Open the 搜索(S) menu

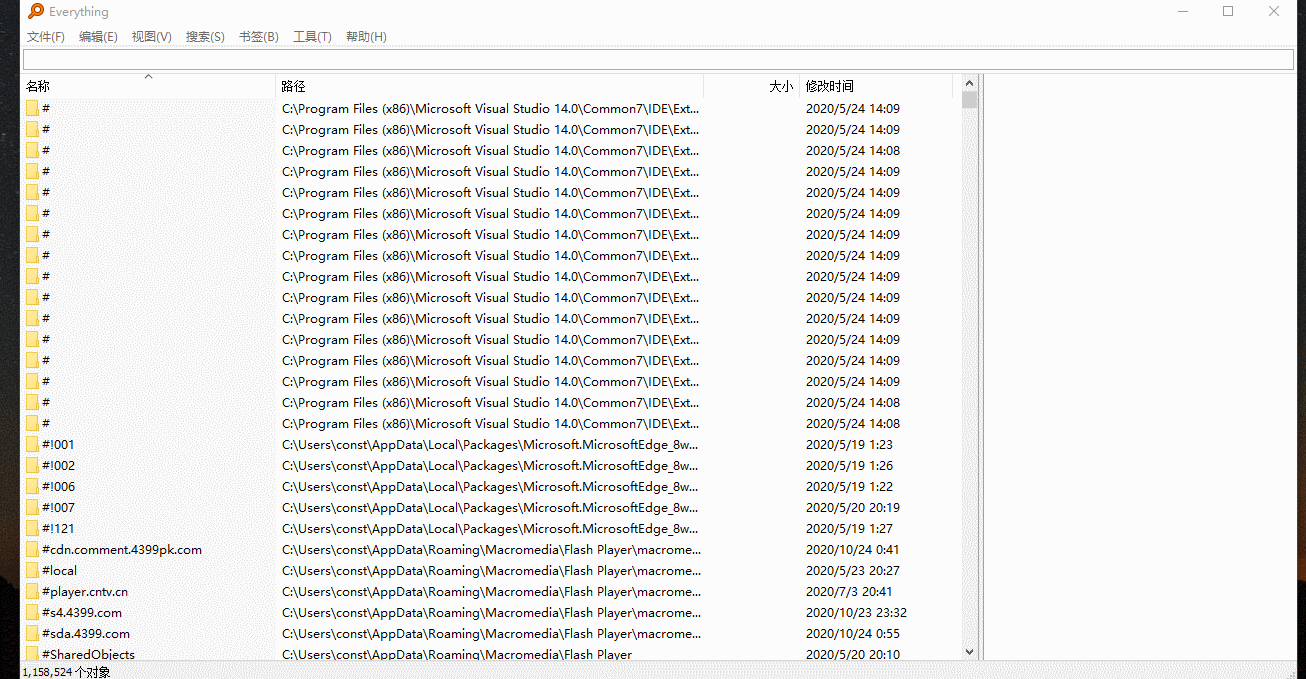tap(205, 37)
